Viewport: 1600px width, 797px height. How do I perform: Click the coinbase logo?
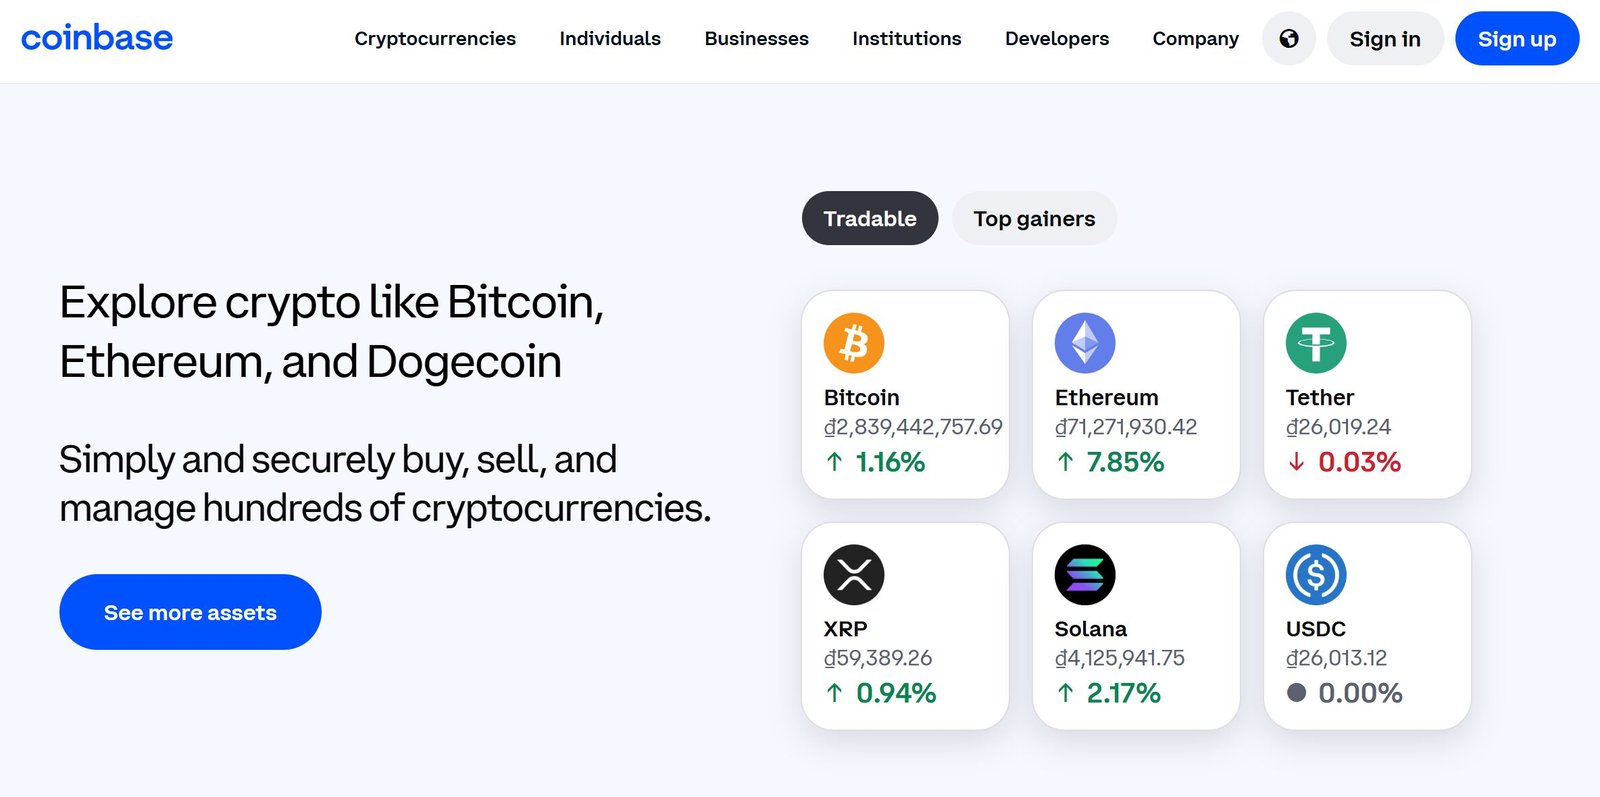[97, 38]
